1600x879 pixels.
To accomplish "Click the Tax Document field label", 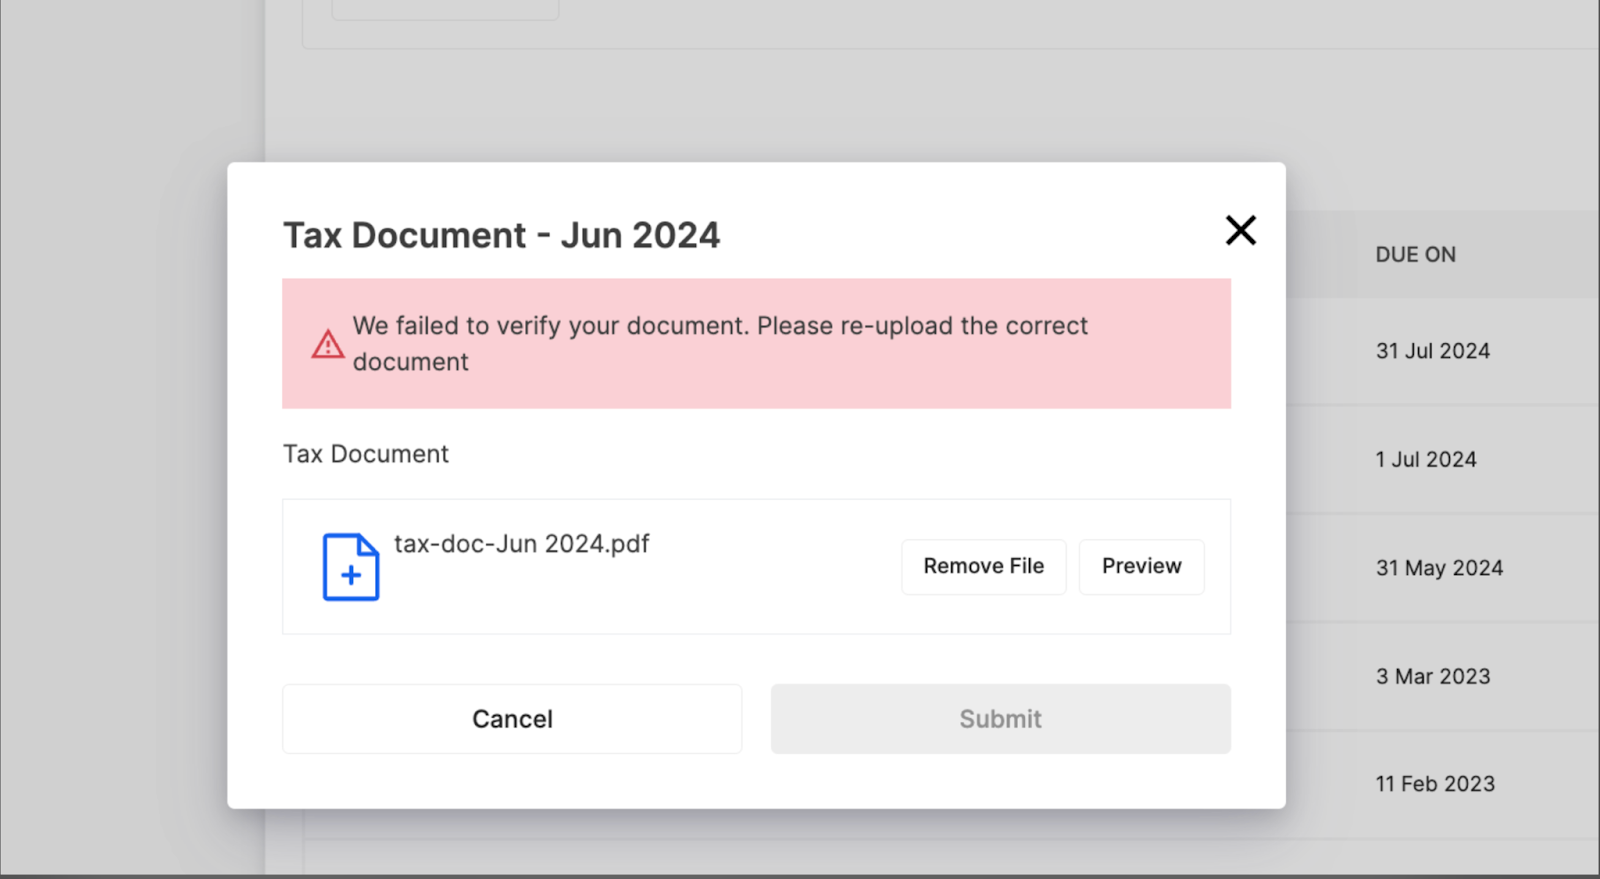I will (x=366, y=454).
